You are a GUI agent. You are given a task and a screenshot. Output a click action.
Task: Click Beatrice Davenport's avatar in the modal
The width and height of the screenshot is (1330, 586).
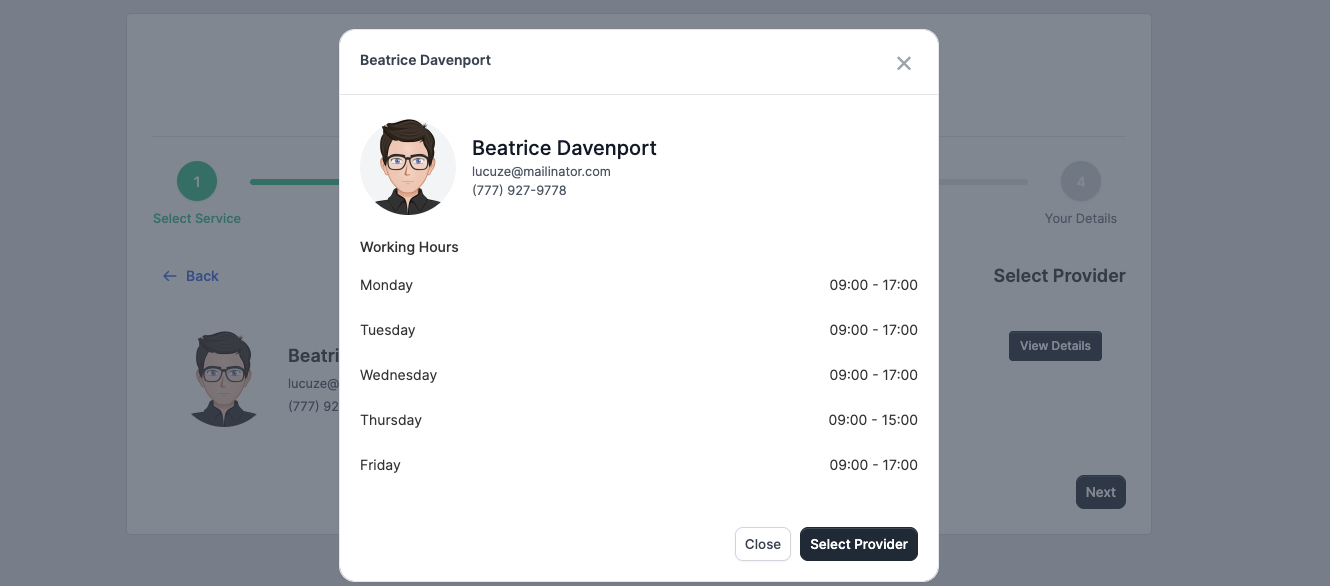407,167
